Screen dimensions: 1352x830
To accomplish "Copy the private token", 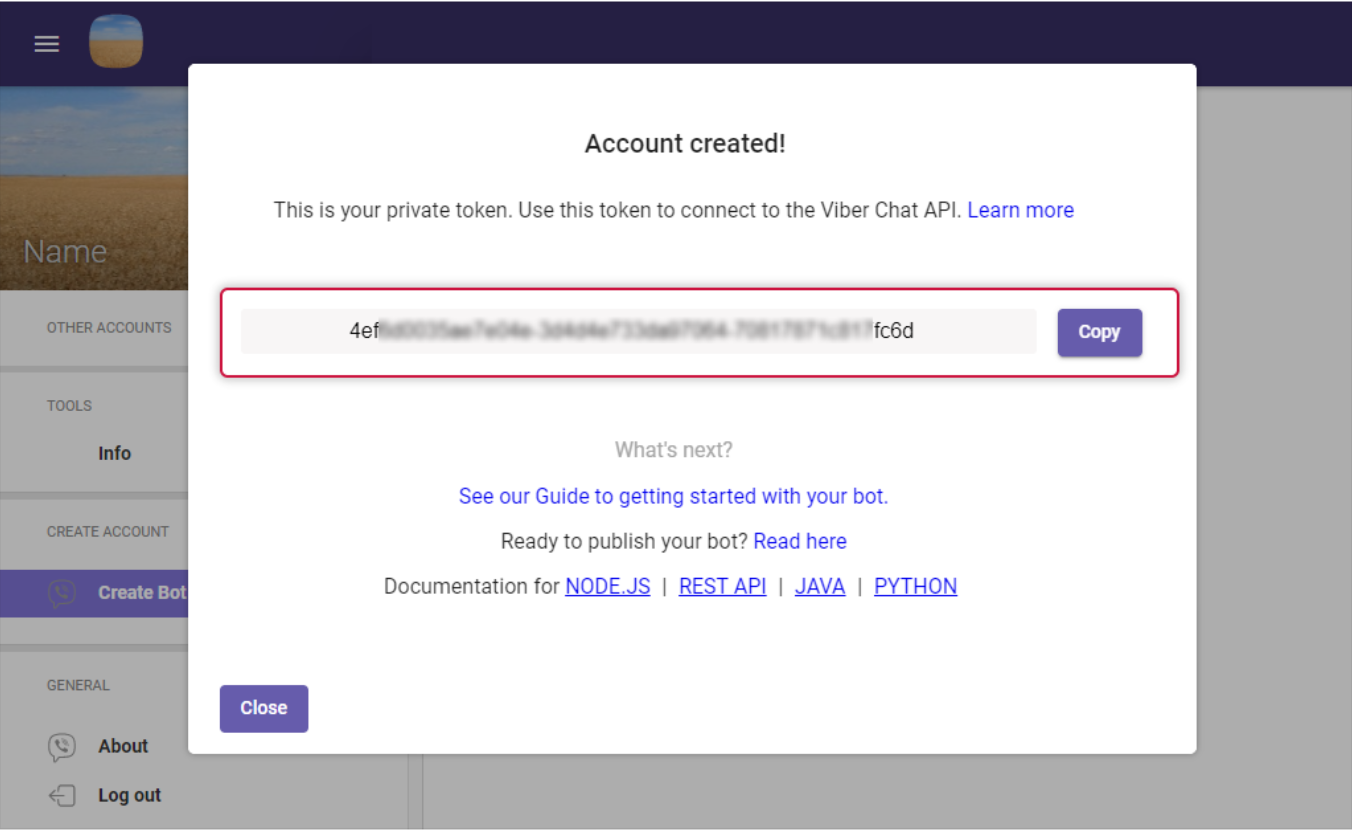I will (1099, 332).
